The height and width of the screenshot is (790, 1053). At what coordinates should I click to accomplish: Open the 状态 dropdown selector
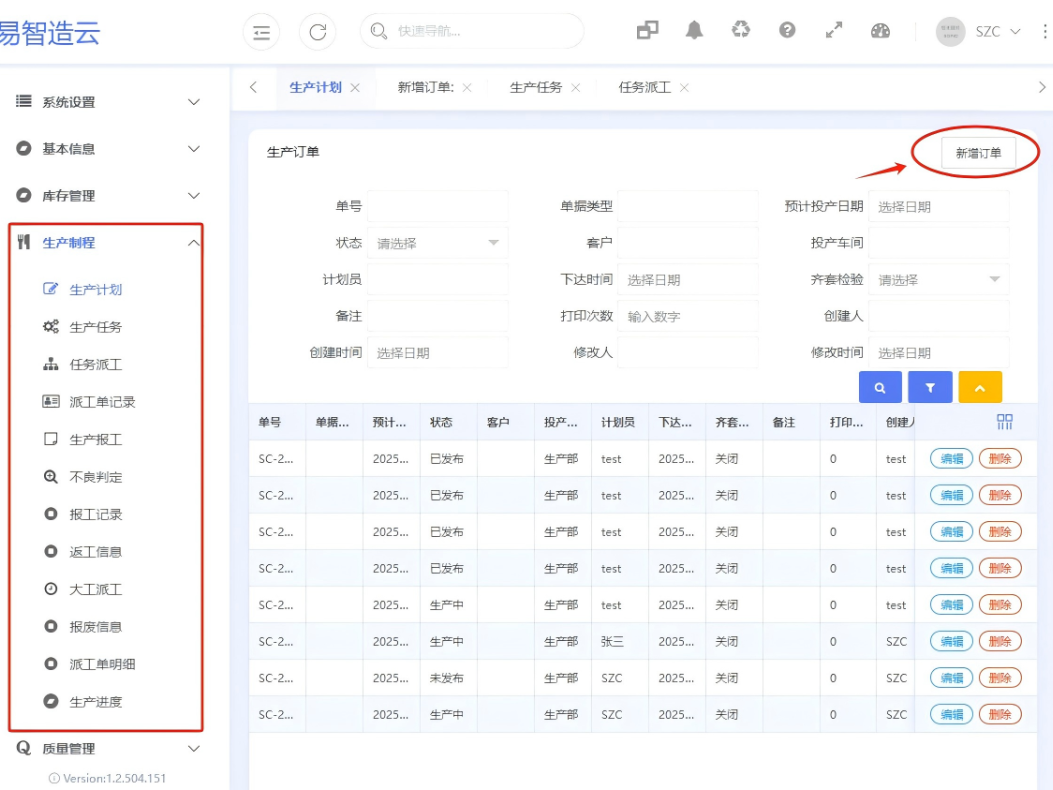click(438, 243)
